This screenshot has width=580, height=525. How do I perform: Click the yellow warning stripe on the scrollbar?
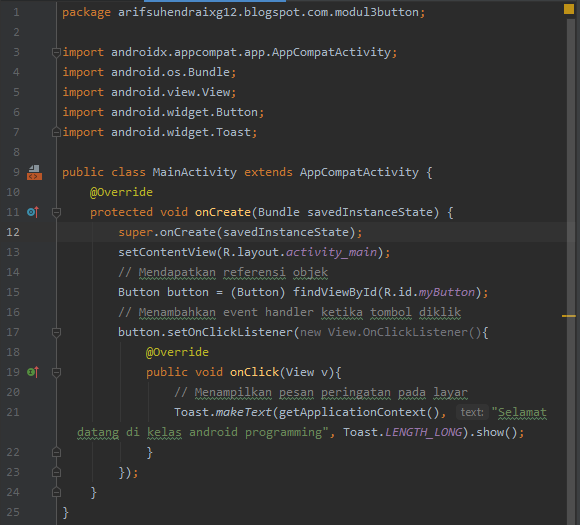(569, 316)
